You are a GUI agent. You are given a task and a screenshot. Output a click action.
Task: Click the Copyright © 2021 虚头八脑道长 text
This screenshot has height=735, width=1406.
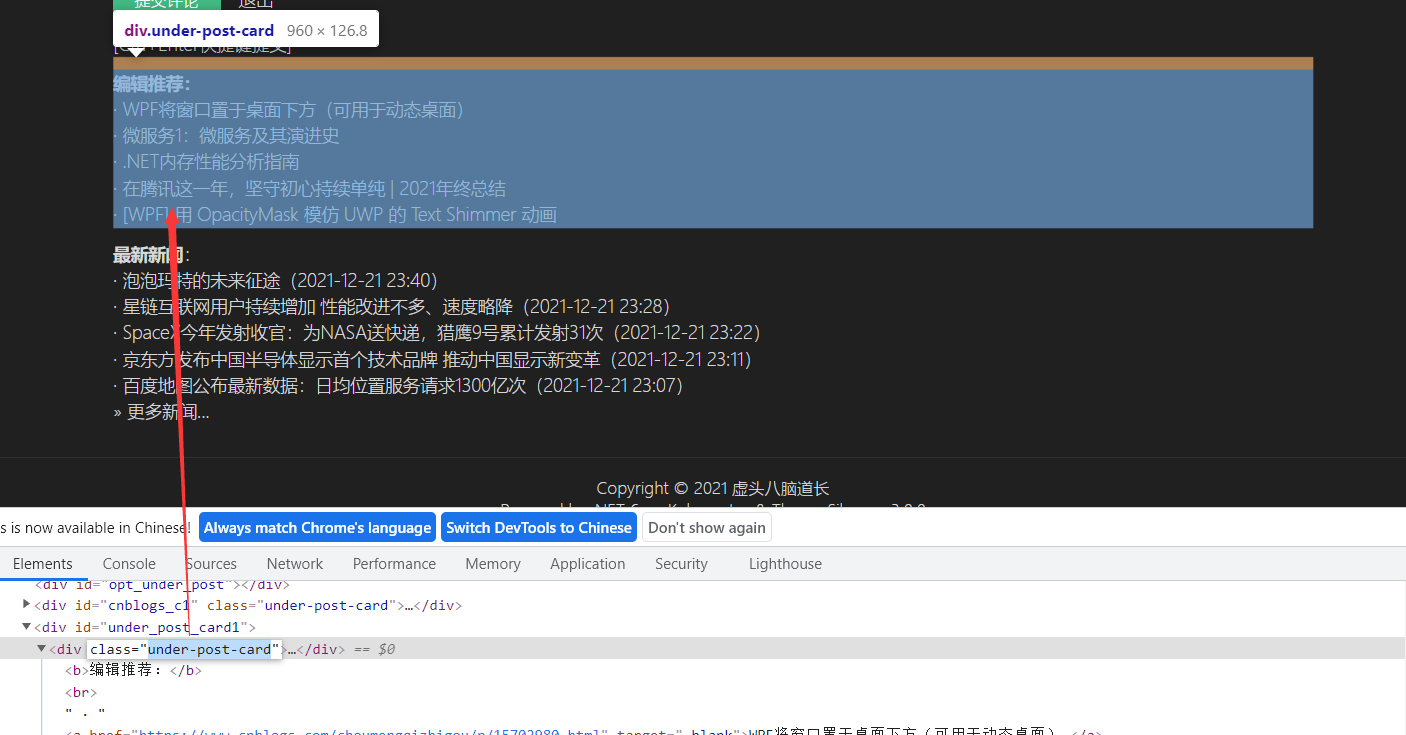click(713, 488)
